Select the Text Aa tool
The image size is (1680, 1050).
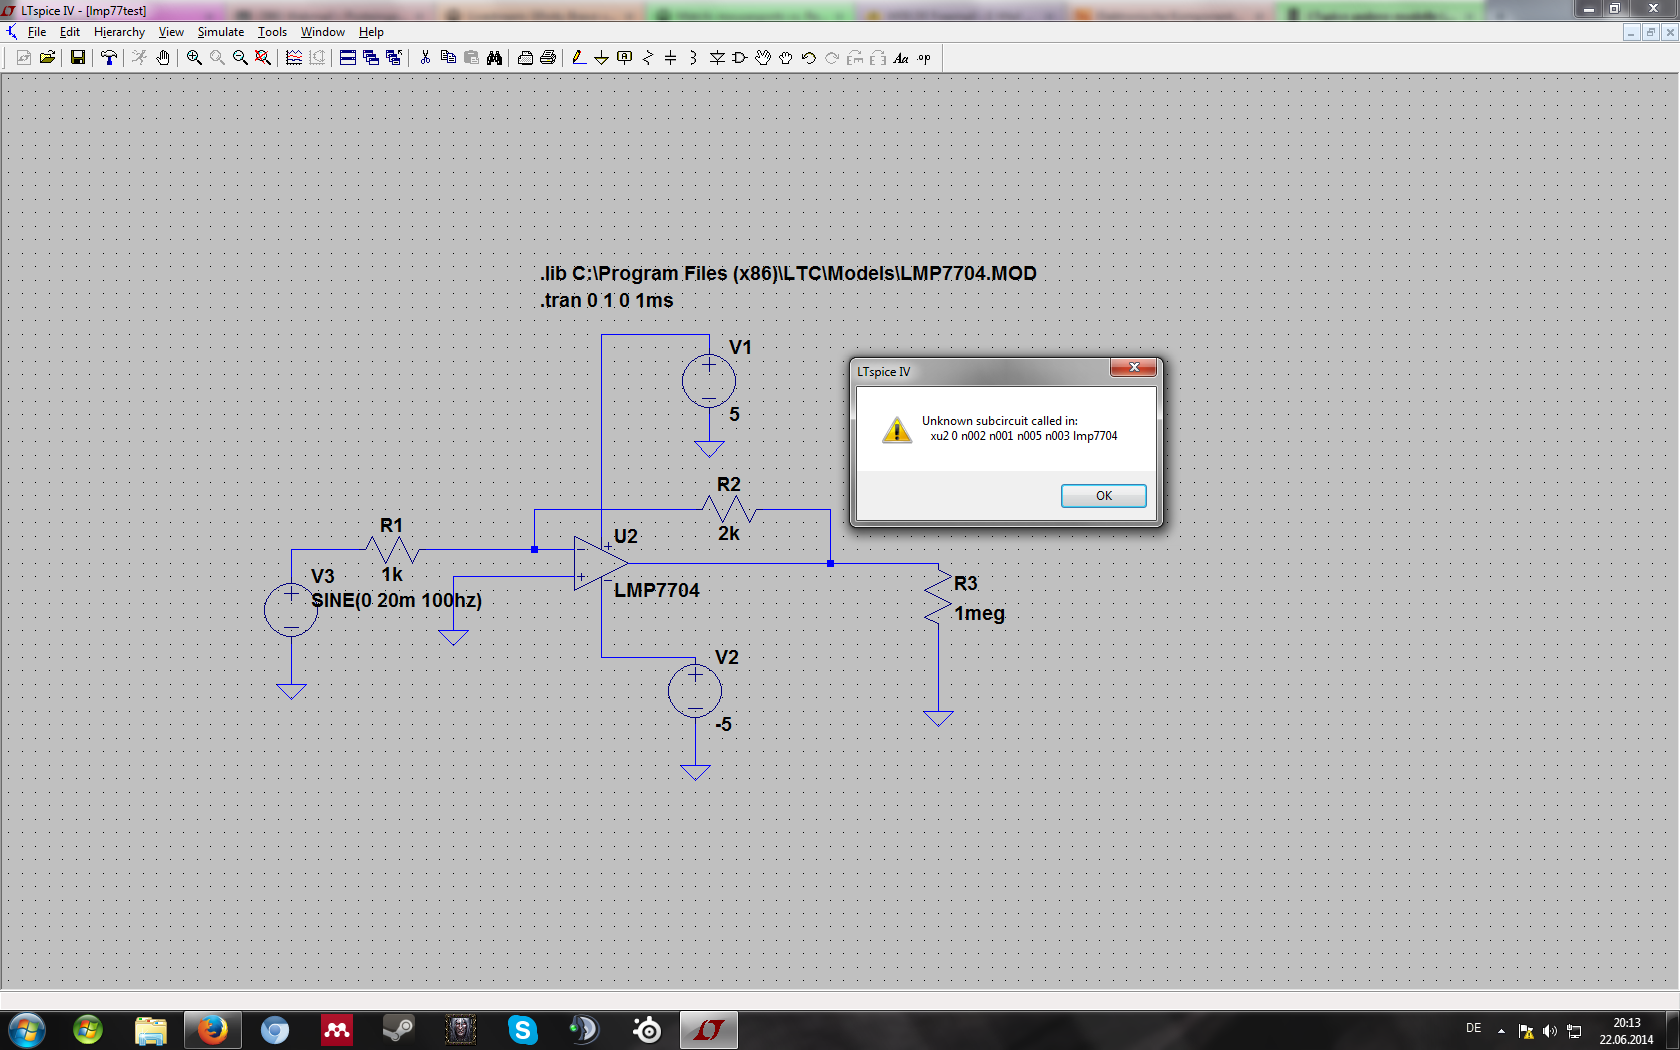(x=901, y=58)
